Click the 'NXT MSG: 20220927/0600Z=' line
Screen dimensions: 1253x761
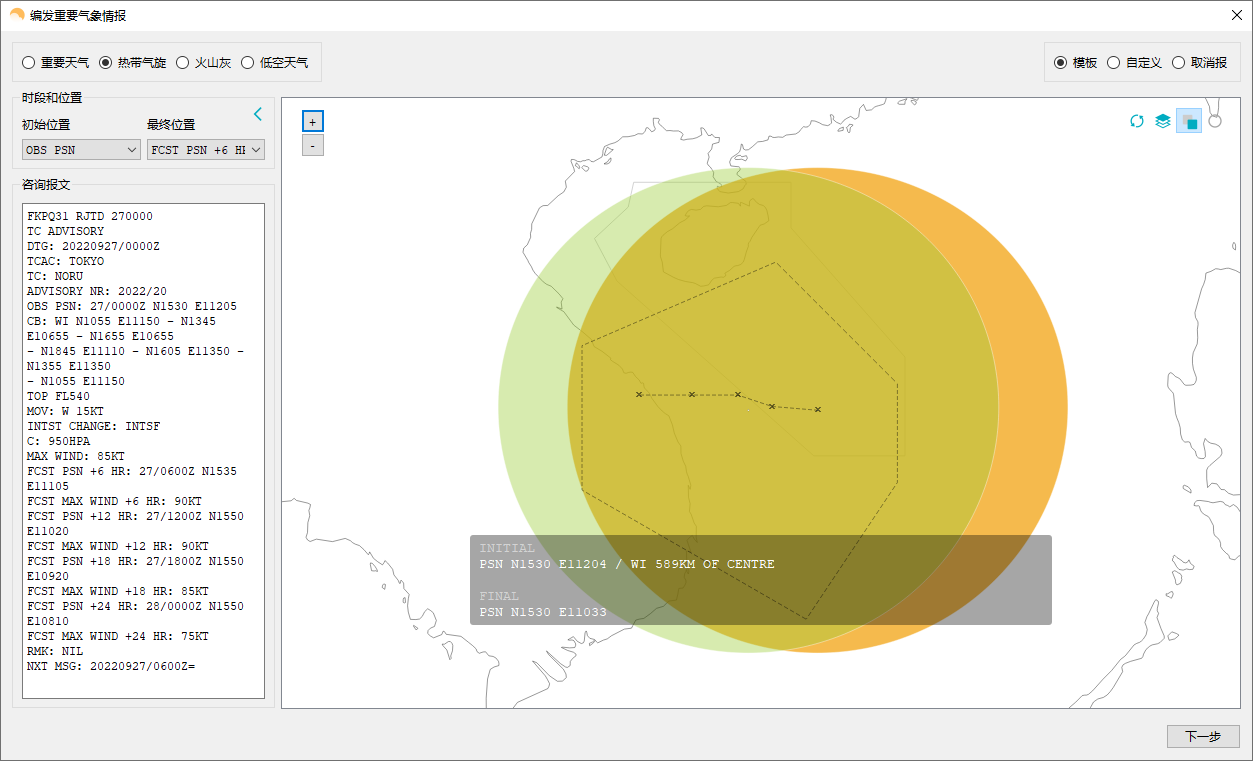tap(111, 666)
